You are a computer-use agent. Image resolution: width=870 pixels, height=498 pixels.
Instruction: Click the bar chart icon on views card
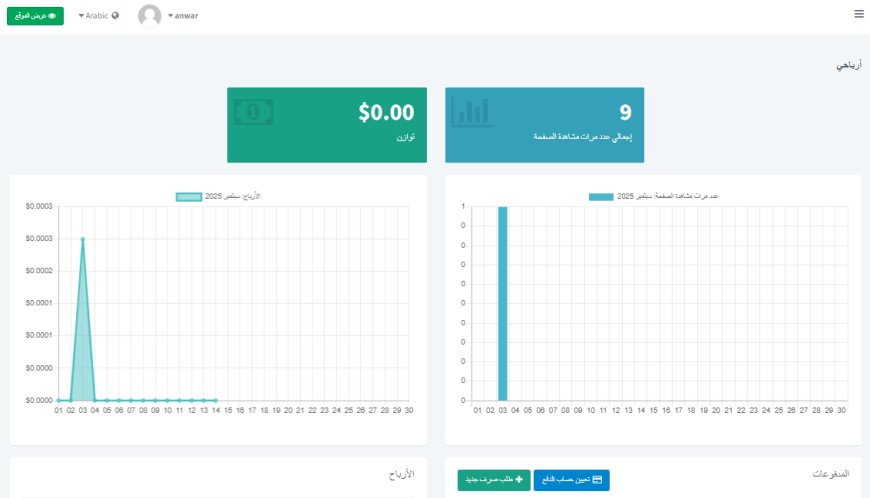click(471, 111)
